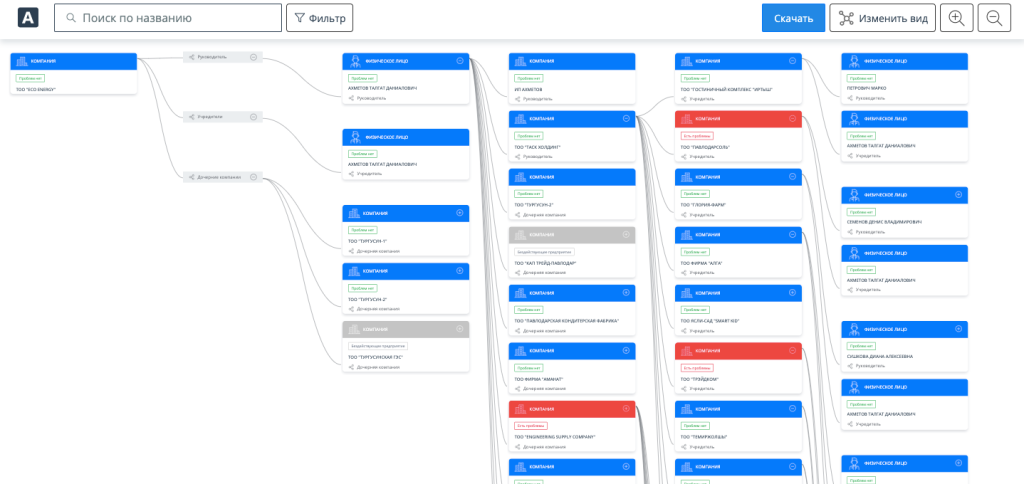Click building icon on ГОСТИНИЧНЫЙ КОМПЛЕКС ИРТЫШ card
This screenshot has width=1024, height=484.
688,61
